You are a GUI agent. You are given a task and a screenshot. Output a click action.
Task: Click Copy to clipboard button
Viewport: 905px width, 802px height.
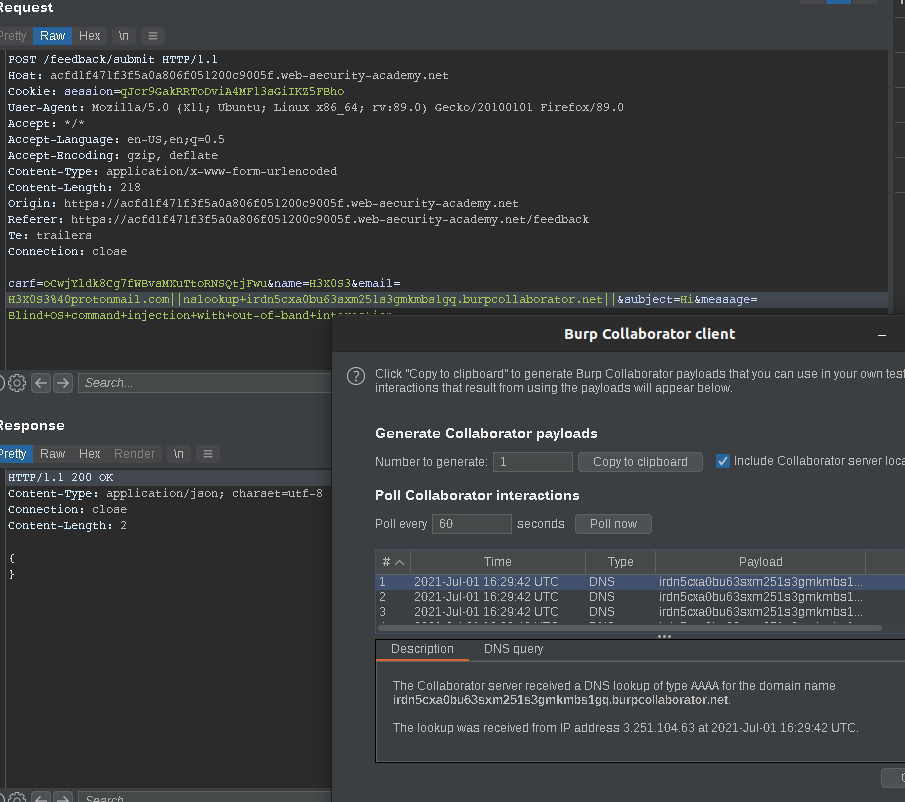640,462
